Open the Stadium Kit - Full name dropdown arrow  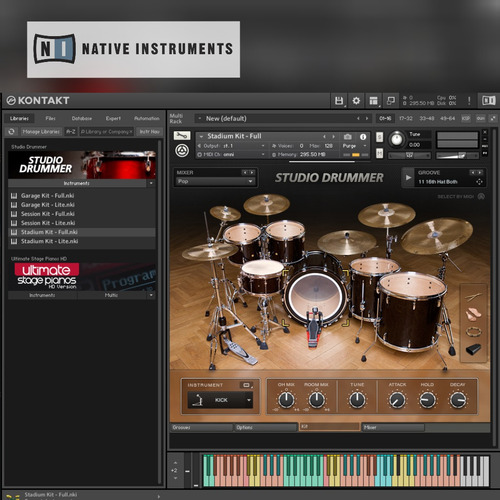pos(201,136)
